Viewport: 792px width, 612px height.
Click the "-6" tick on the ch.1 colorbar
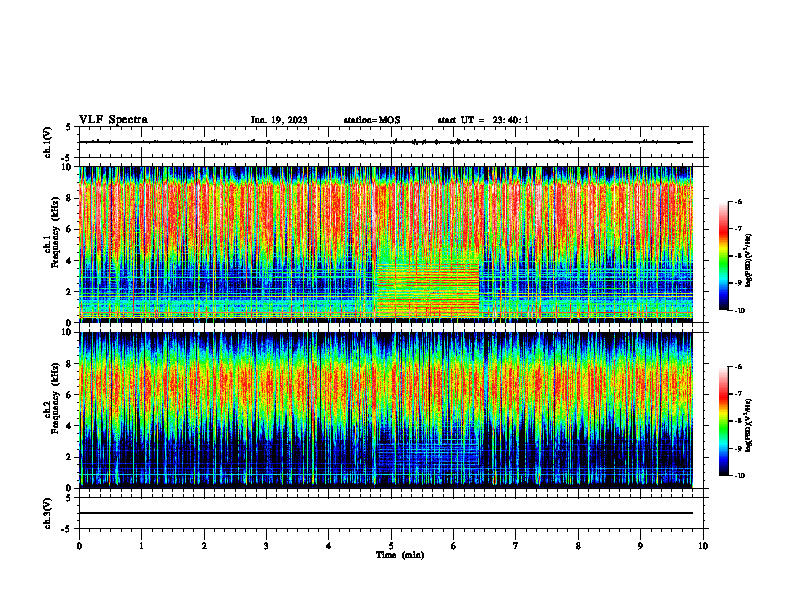(x=738, y=202)
